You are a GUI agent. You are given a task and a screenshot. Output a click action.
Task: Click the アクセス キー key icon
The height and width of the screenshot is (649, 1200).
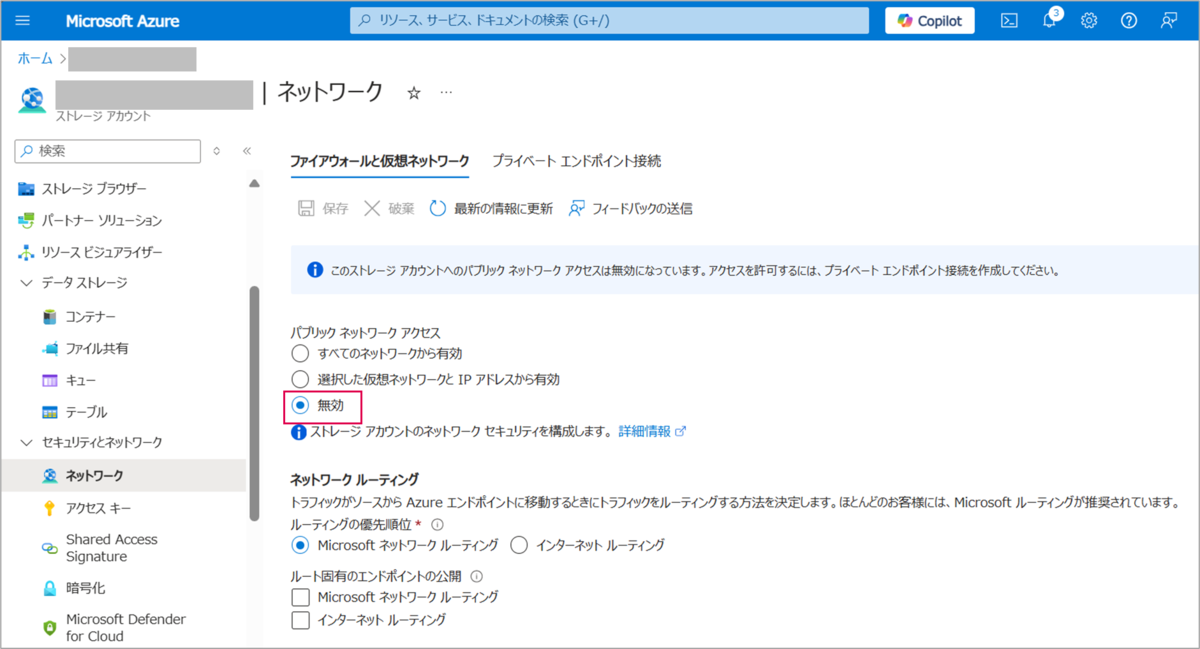click(50, 508)
